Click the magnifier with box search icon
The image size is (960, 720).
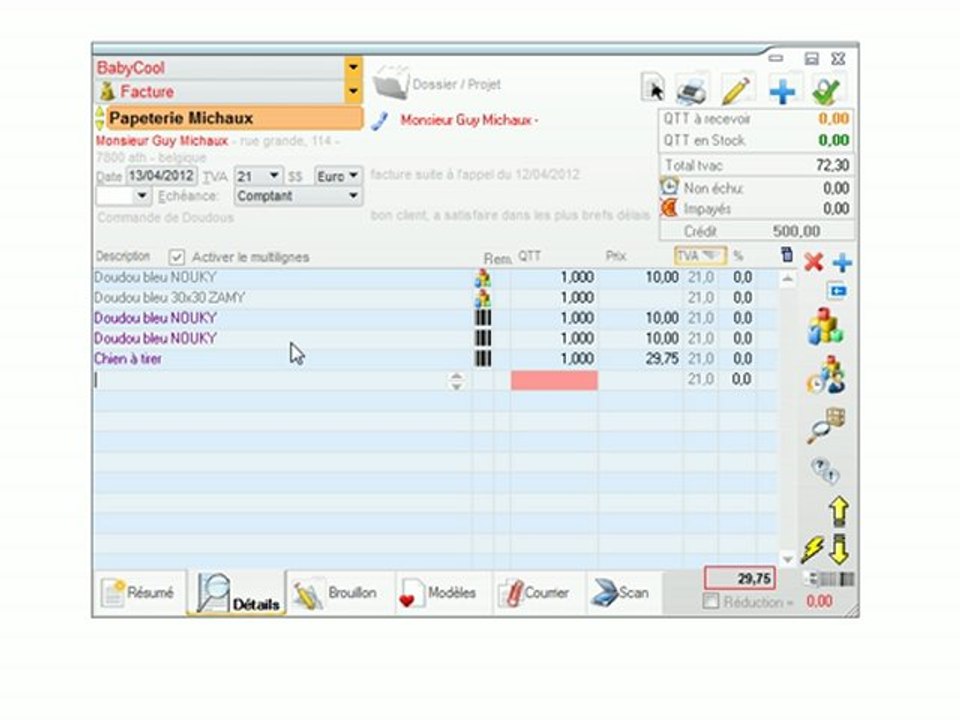[x=826, y=426]
